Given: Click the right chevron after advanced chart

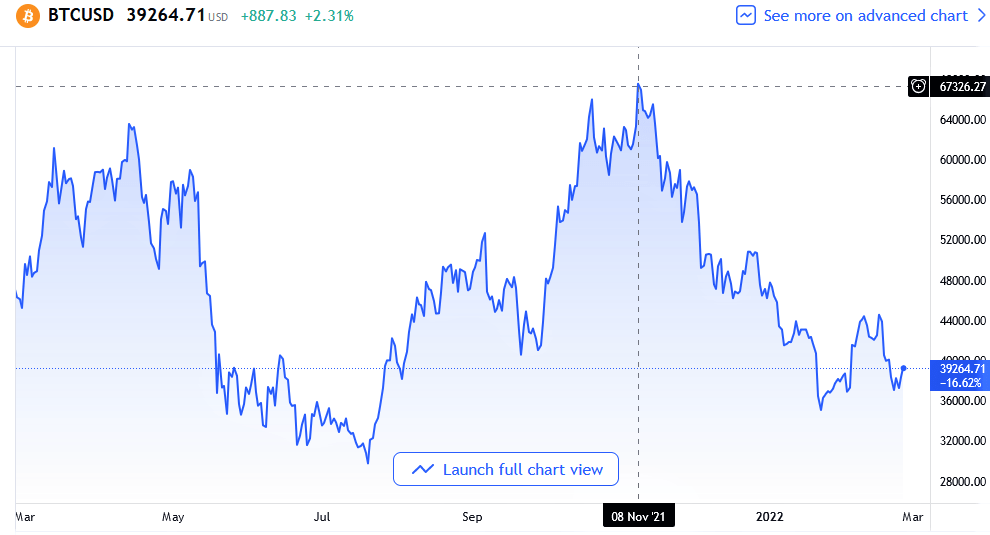Looking at the screenshot, I should 981,16.
